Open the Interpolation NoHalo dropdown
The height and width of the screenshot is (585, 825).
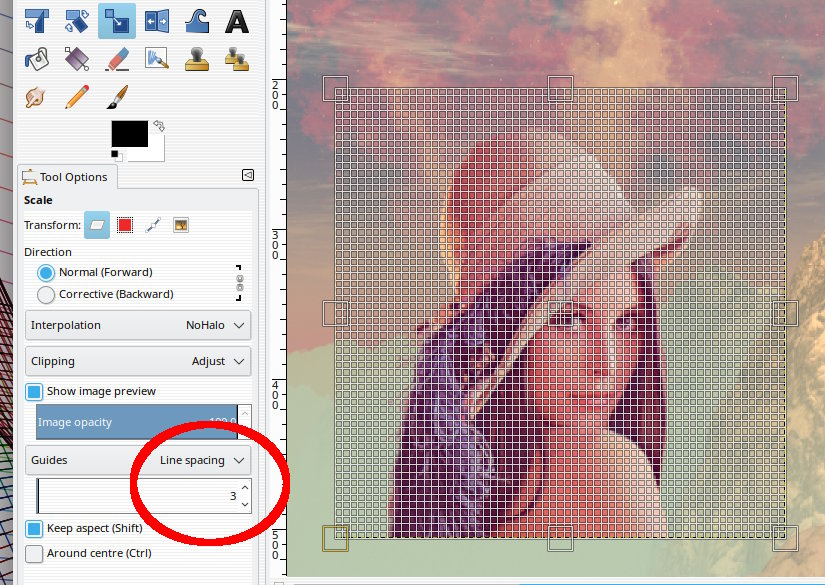pos(138,325)
